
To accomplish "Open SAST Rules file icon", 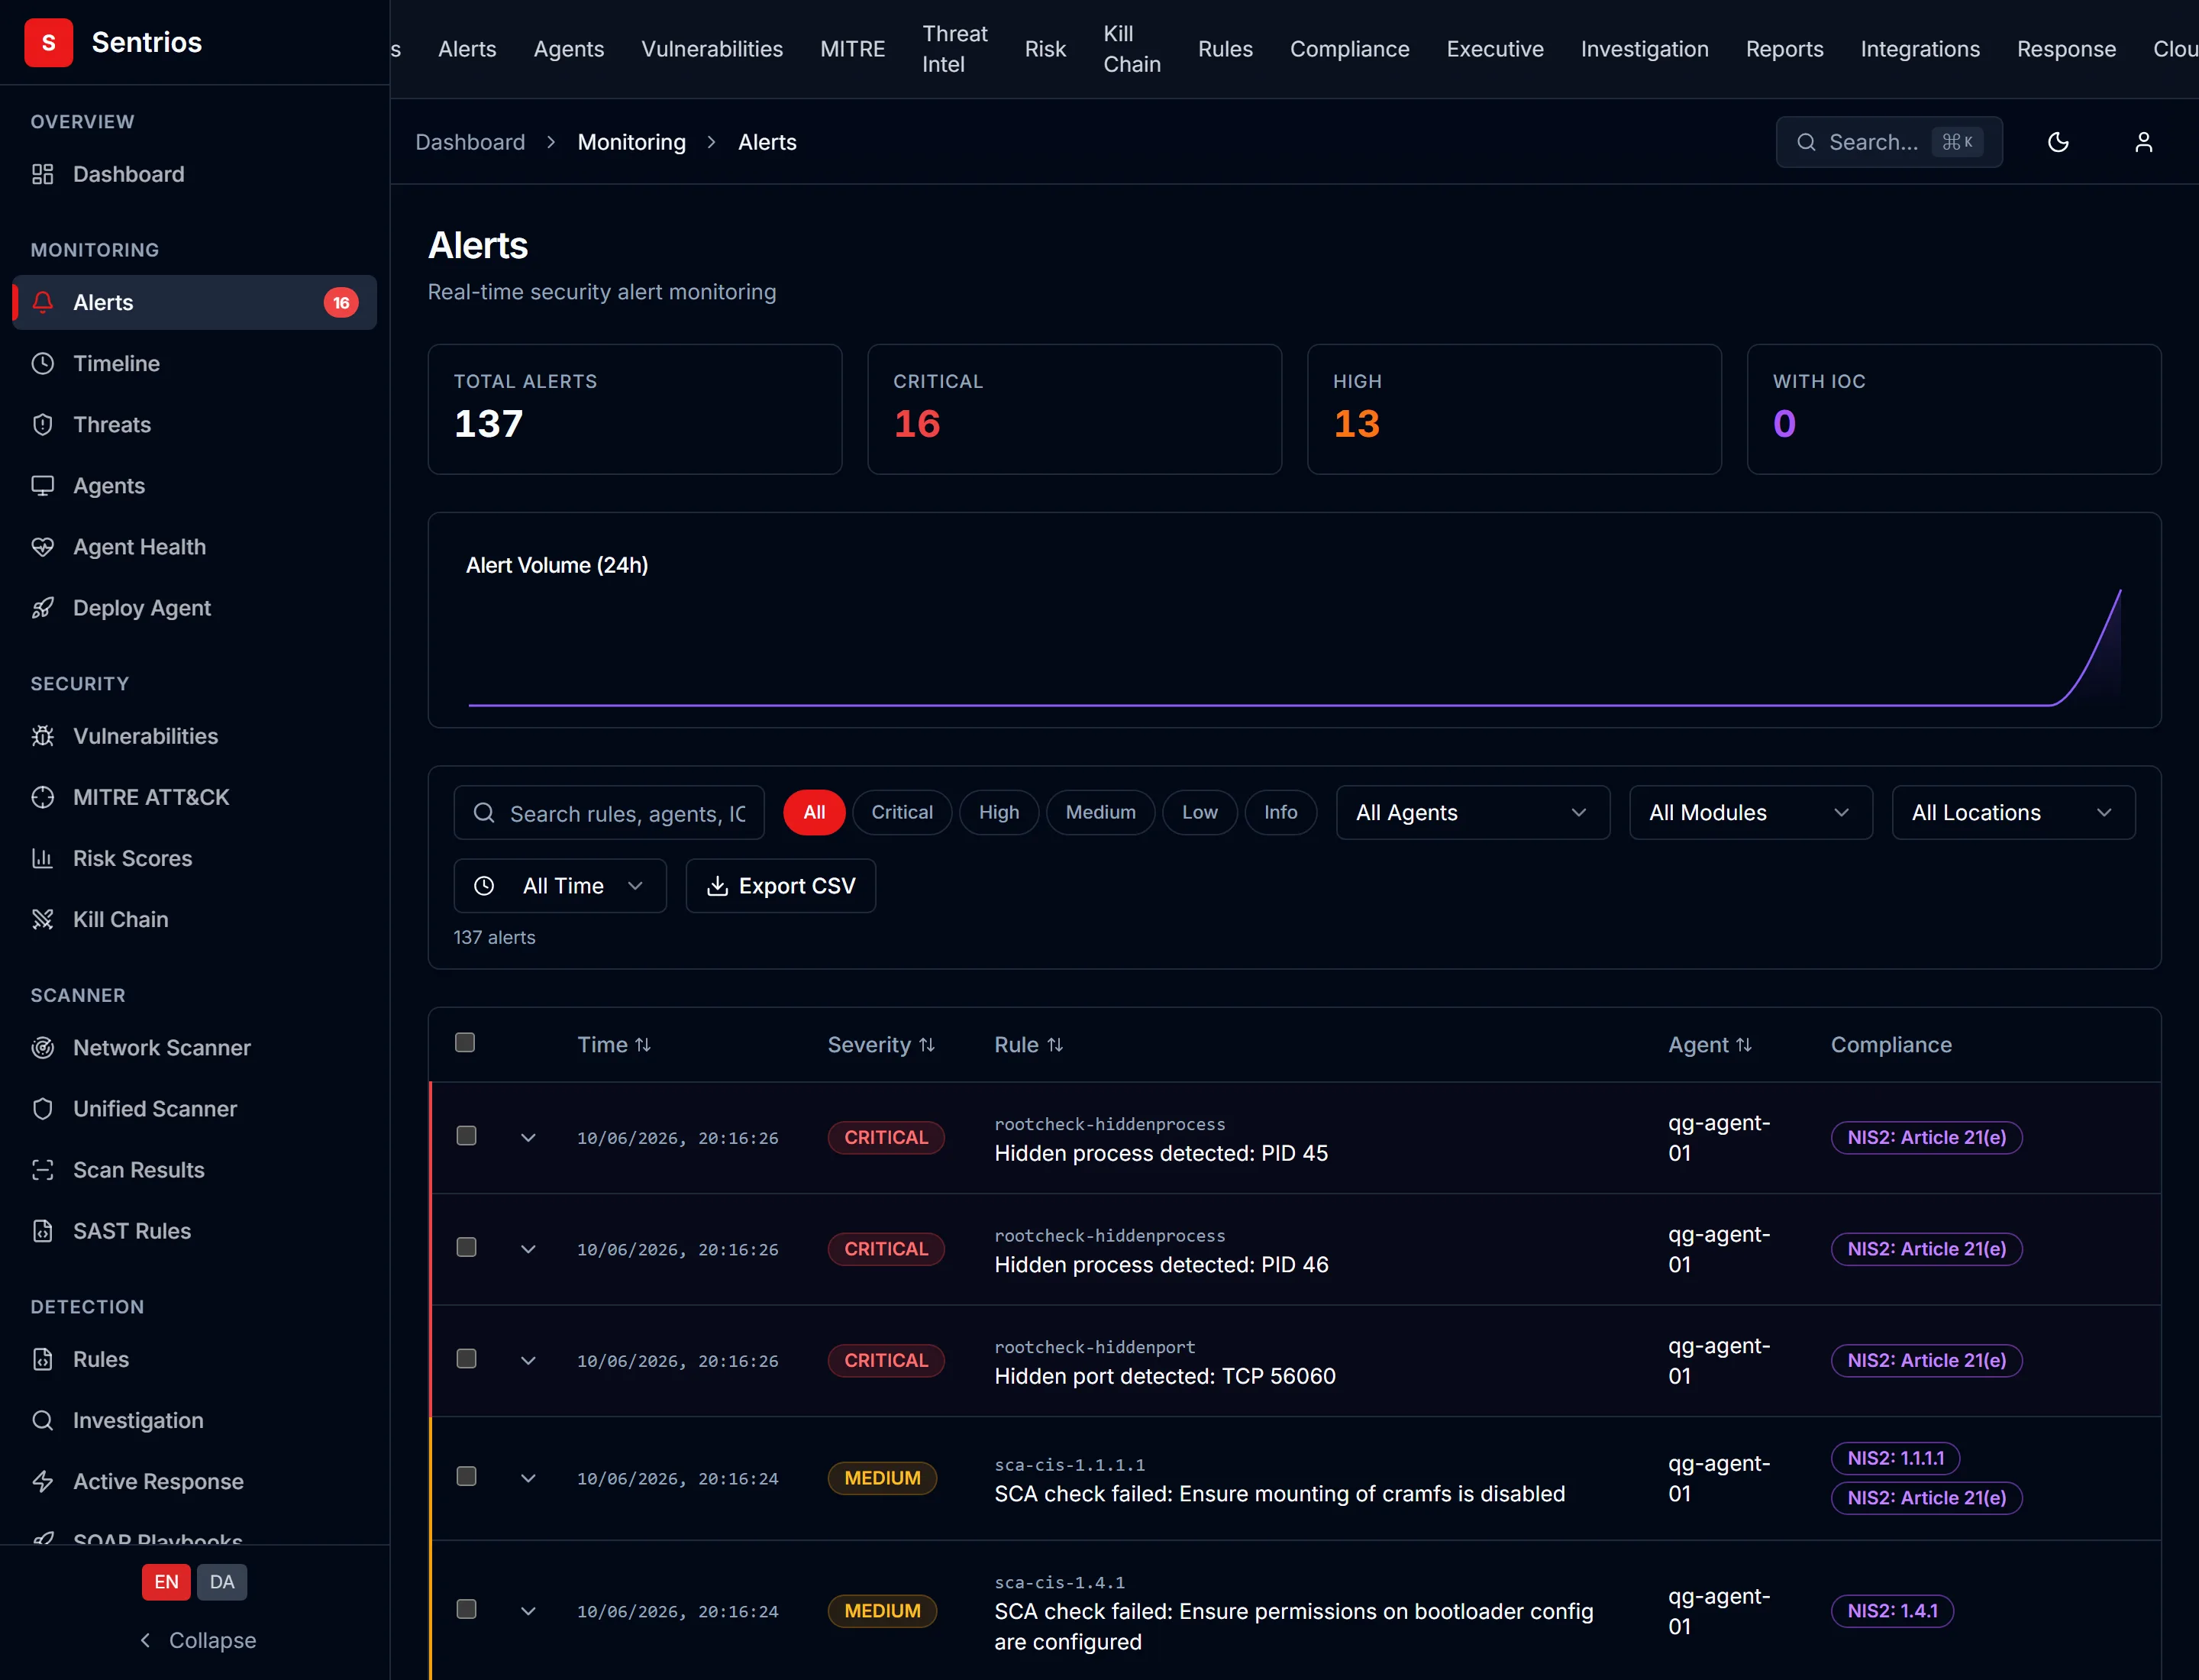I will pyautogui.click(x=42, y=1230).
